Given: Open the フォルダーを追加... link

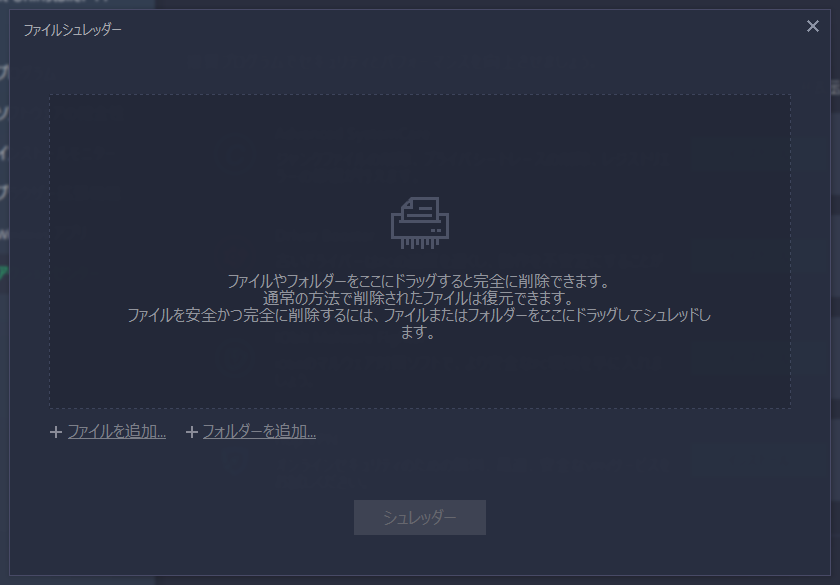Looking at the screenshot, I should coord(259,431).
